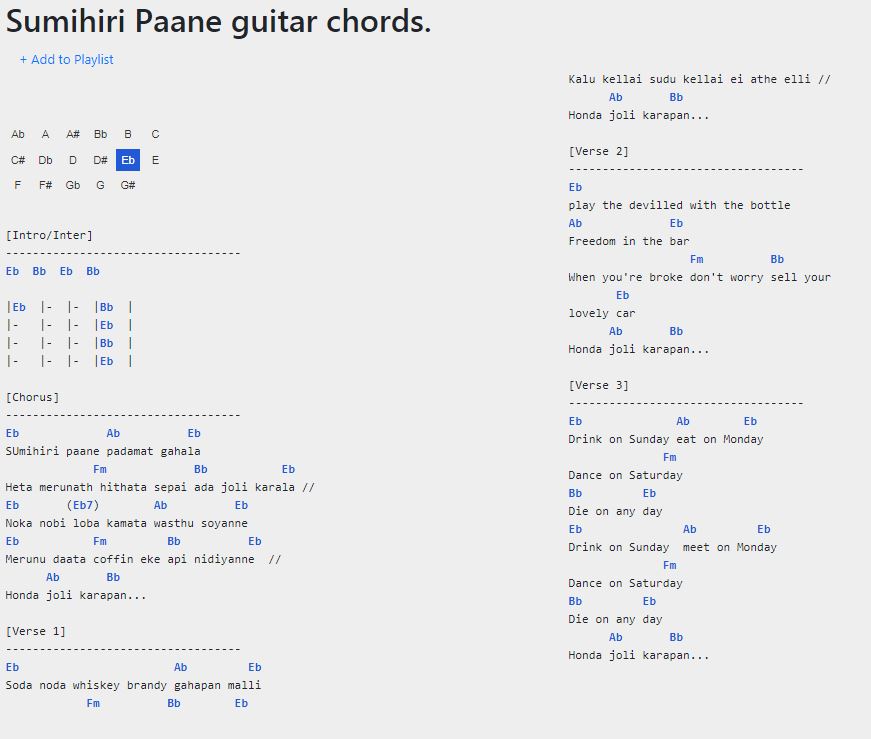Transpose chords to E
The width and height of the screenshot is (871, 739).
[x=156, y=160]
